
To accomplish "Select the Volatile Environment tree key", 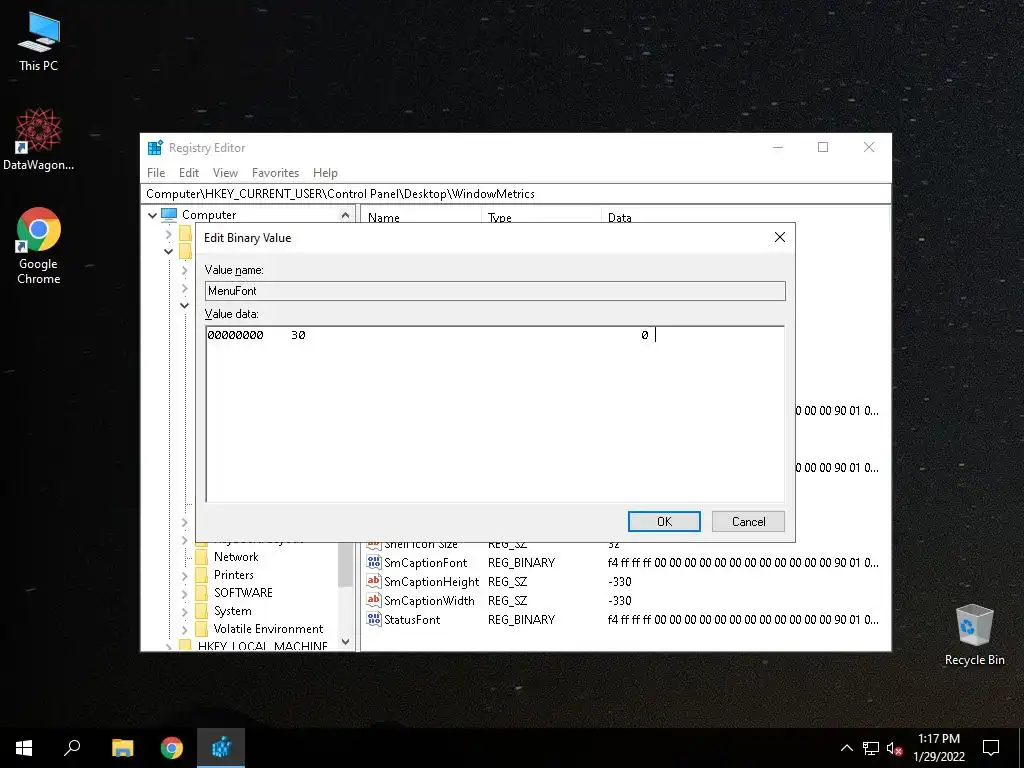I will click(x=268, y=628).
